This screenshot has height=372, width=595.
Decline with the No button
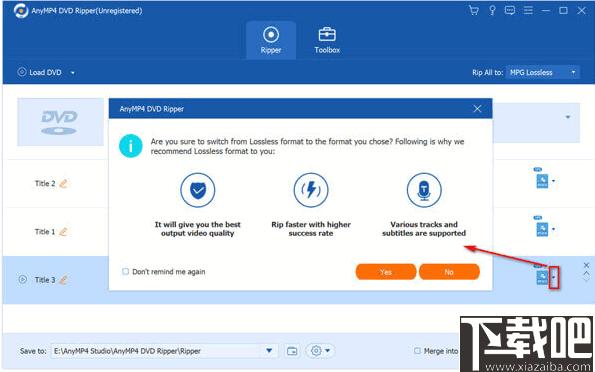[x=449, y=272]
